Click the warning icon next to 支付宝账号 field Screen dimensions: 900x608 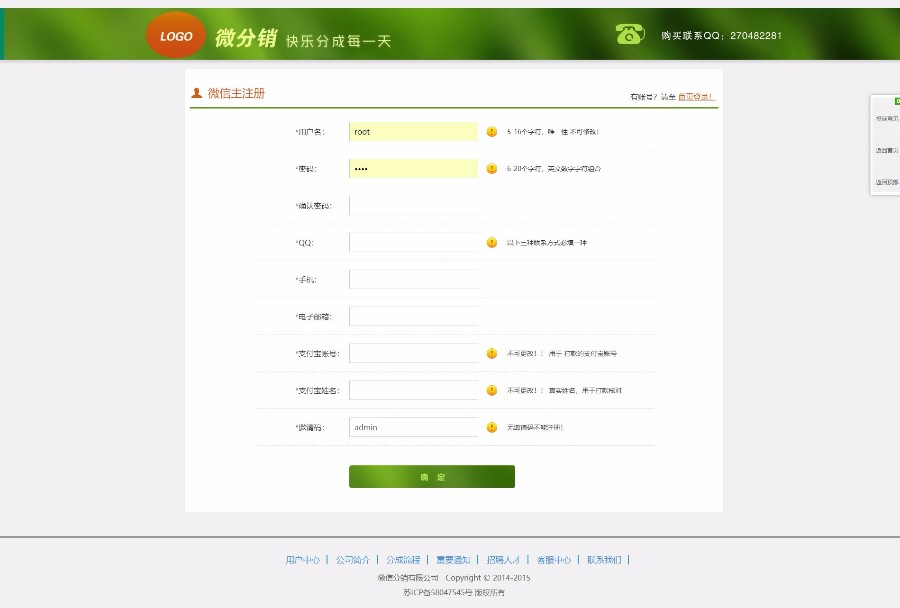click(490, 352)
